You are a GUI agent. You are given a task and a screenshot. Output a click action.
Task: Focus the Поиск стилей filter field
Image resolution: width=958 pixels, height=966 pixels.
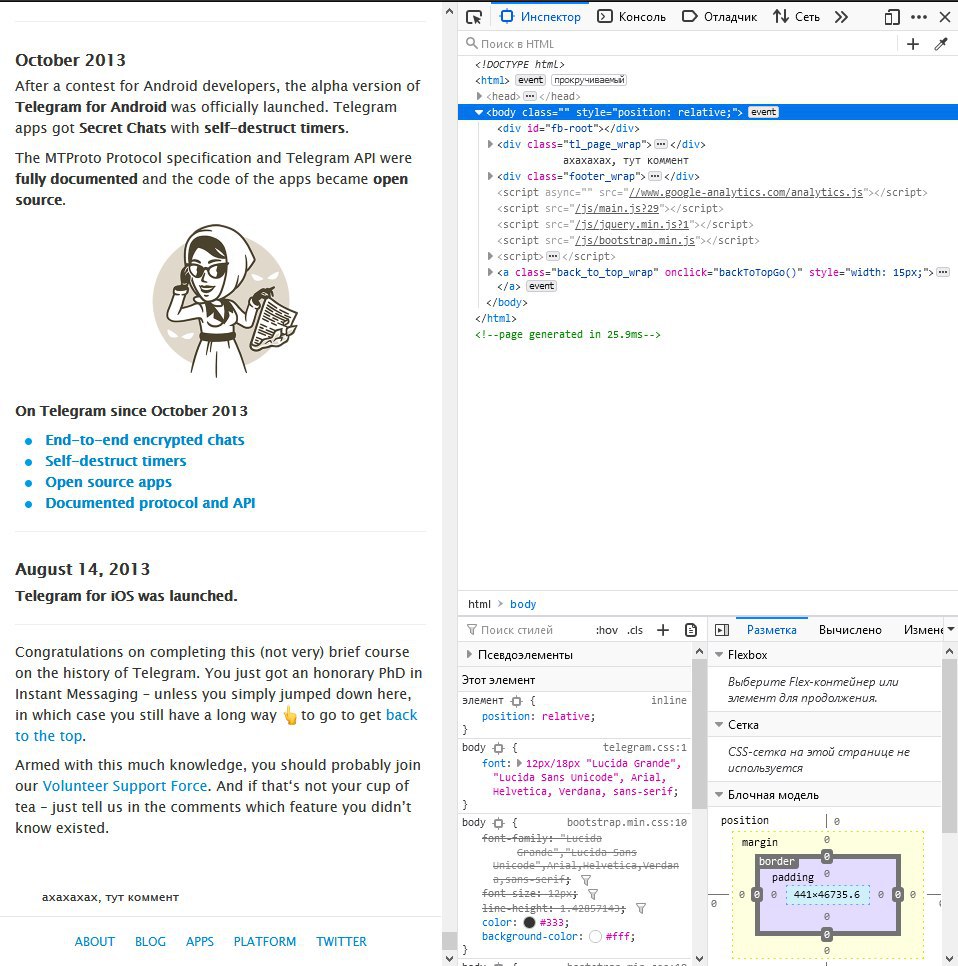524,630
